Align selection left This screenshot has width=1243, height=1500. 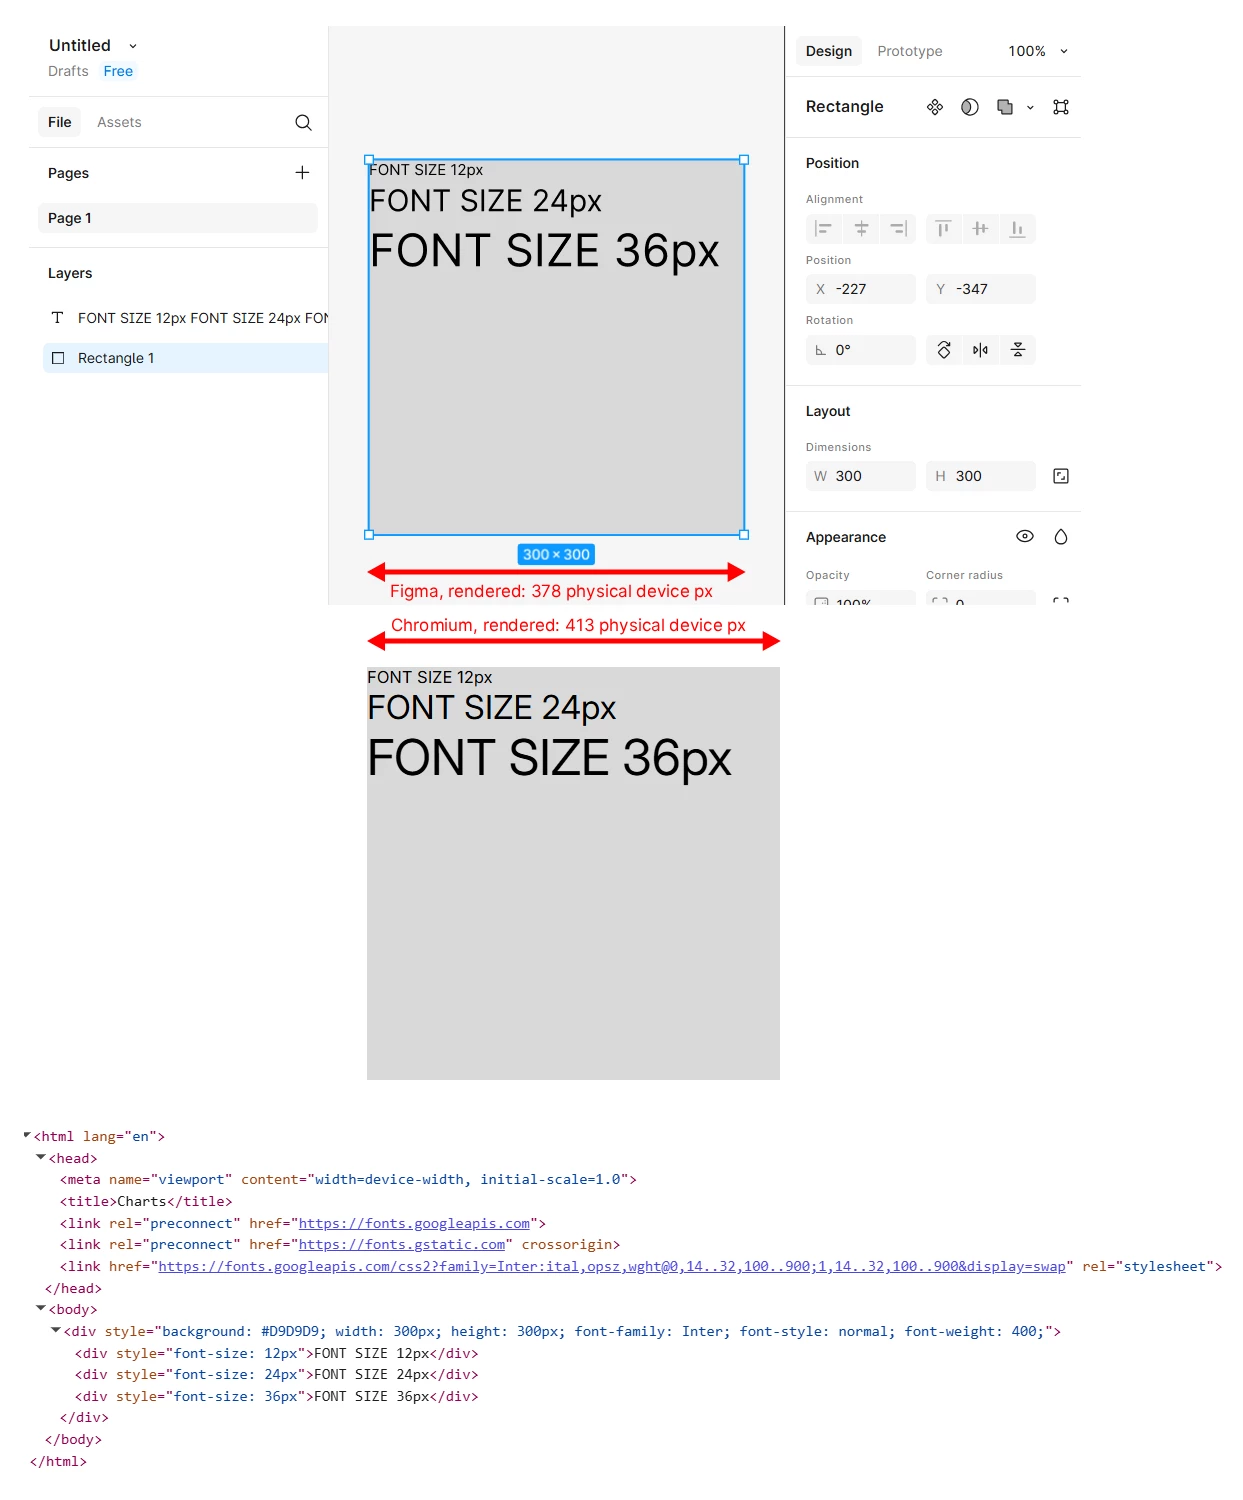point(823,229)
